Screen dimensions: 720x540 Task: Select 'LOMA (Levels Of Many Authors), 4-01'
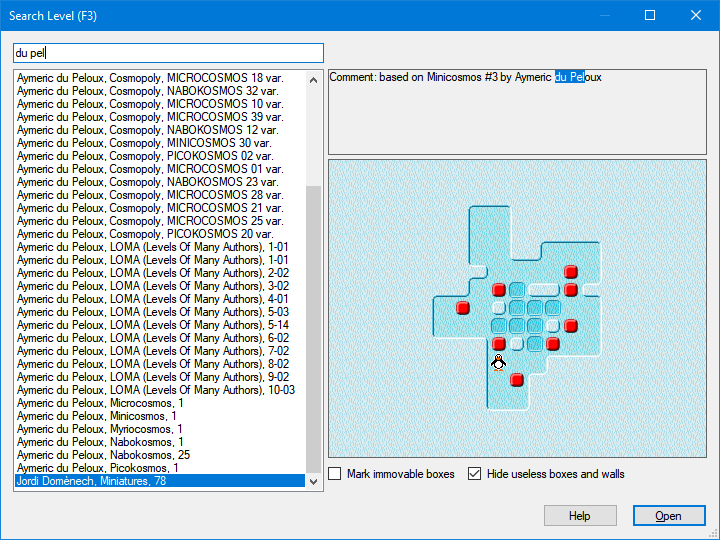coord(160,298)
